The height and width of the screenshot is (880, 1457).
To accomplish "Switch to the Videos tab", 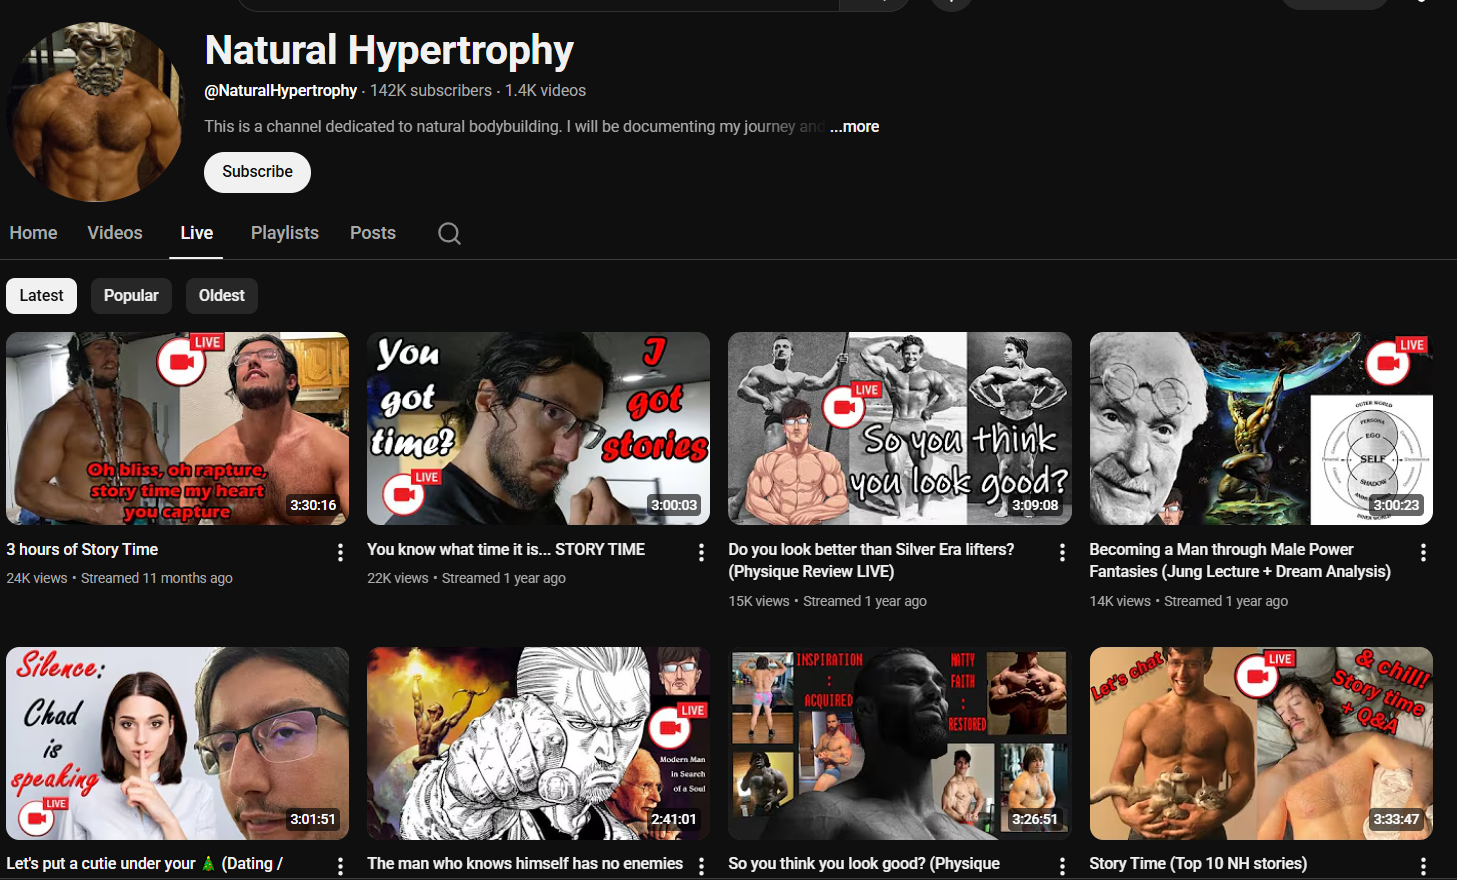I will (115, 233).
